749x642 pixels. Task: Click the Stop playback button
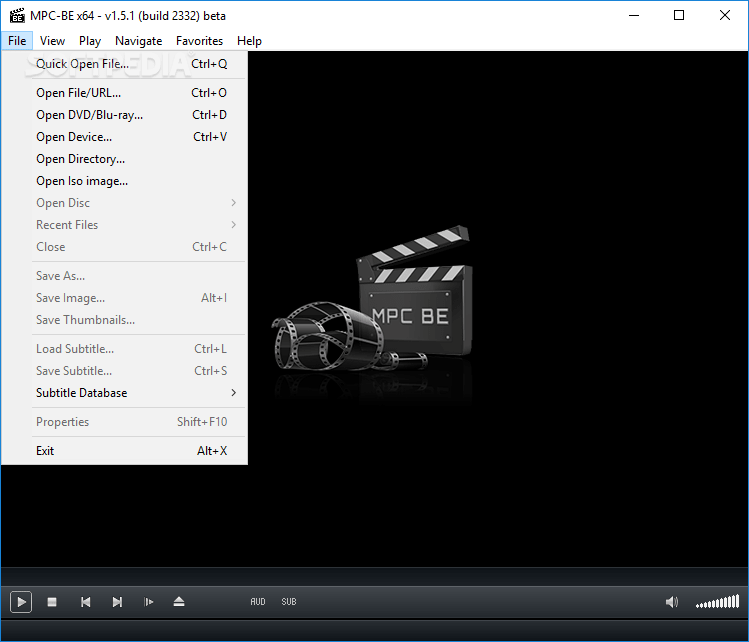[x=52, y=602]
